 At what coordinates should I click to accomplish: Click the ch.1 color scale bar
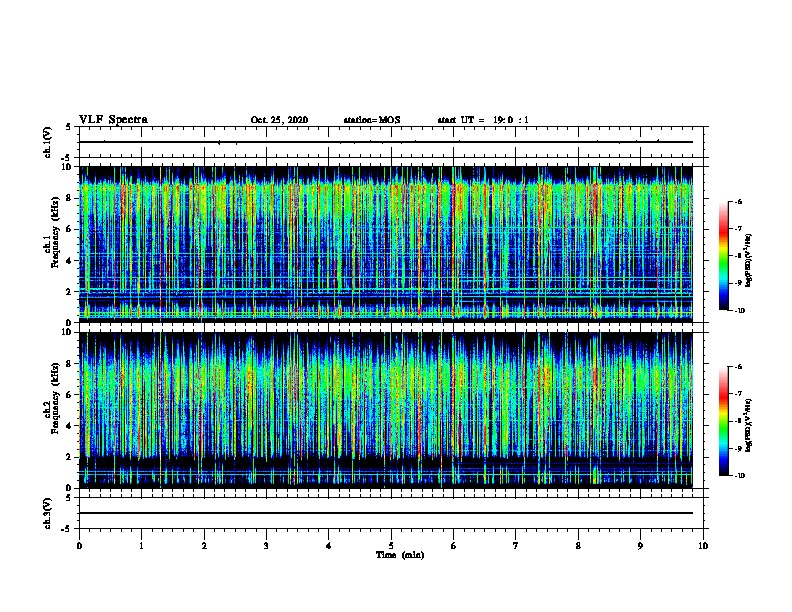[x=724, y=256]
